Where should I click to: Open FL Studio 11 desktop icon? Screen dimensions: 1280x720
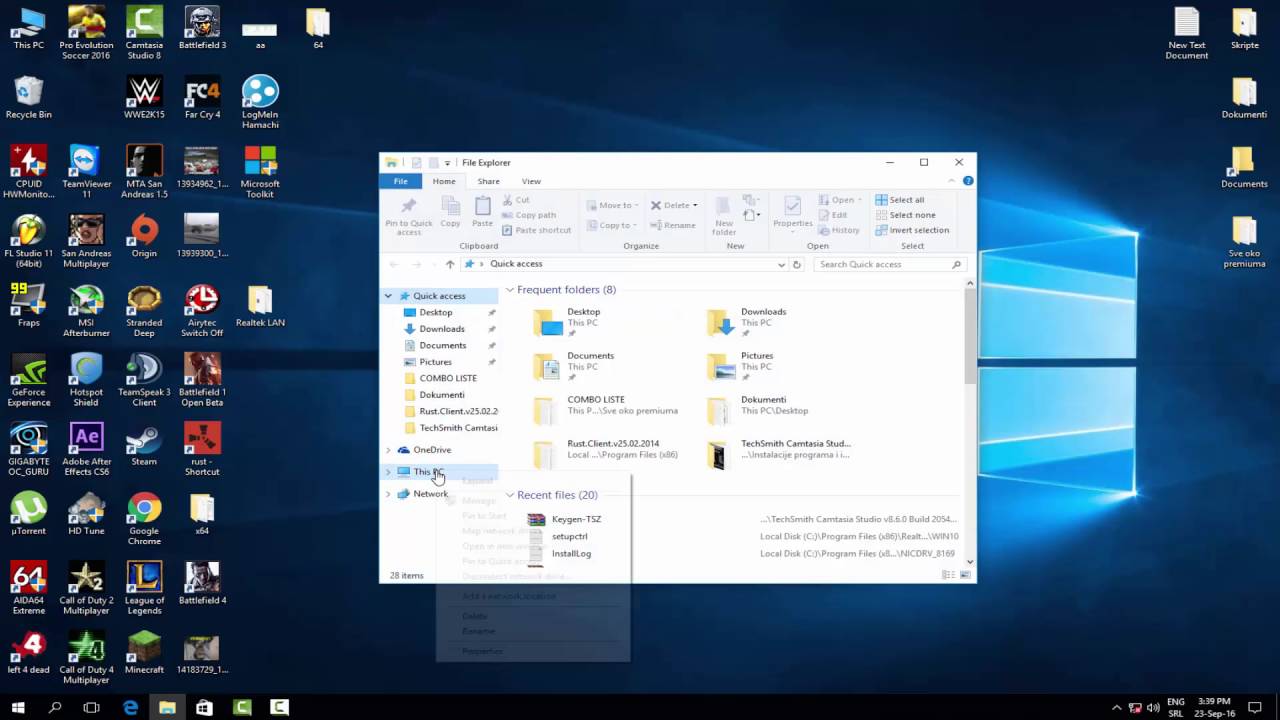coord(28,241)
